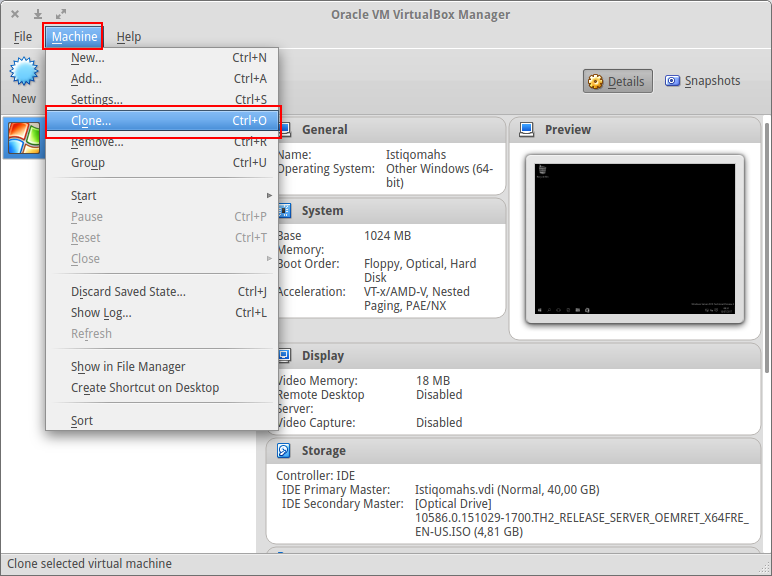Viewport: 772px width, 576px height.
Task: Click the Preview section header
Action: (x=635, y=129)
